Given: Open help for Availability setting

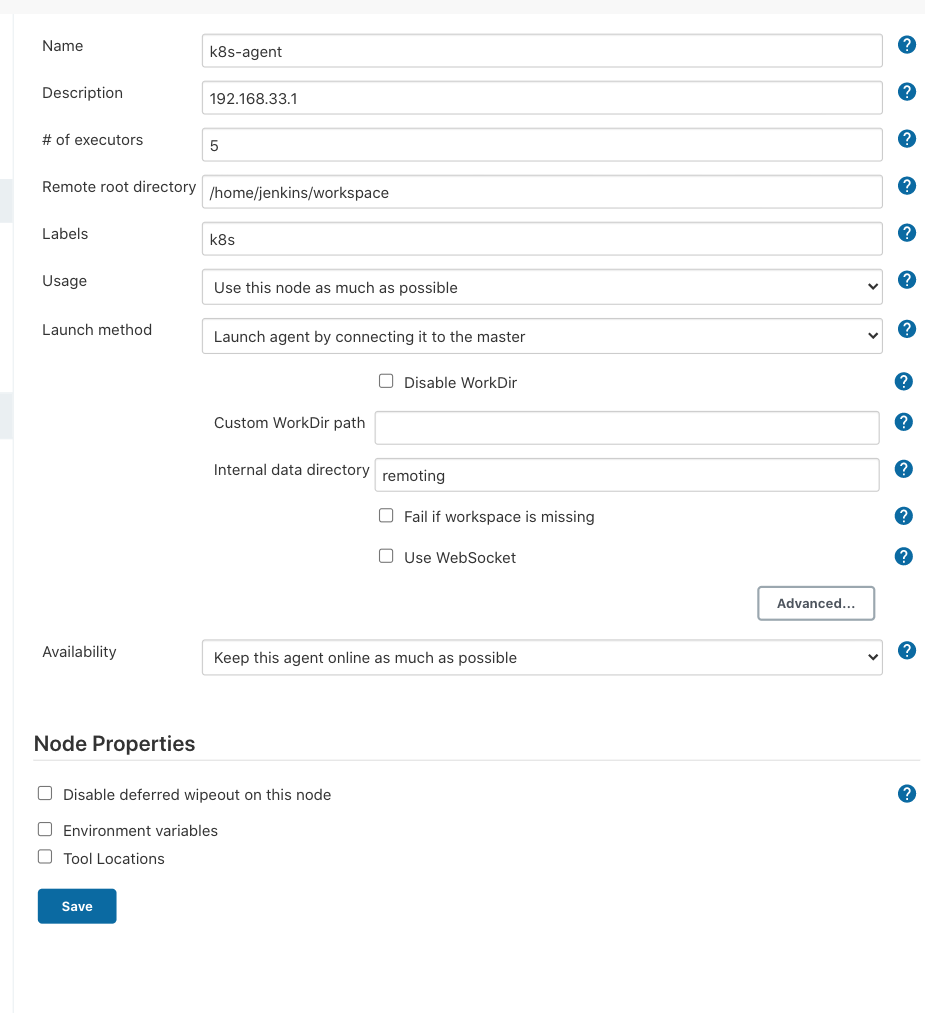Looking at the screenshot, I should (907, 651).
